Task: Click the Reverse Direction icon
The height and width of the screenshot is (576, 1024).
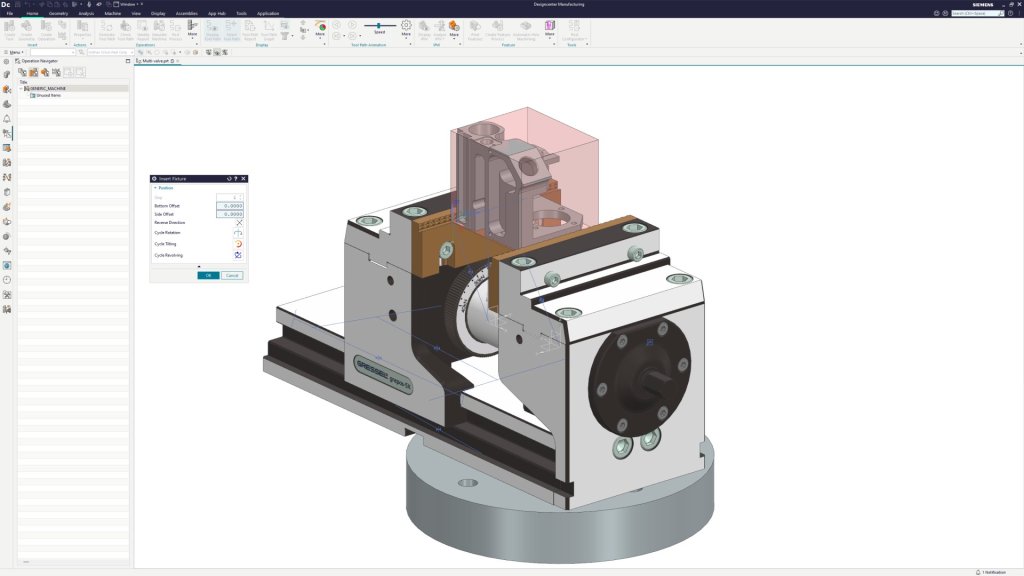Action: [239, 222]
